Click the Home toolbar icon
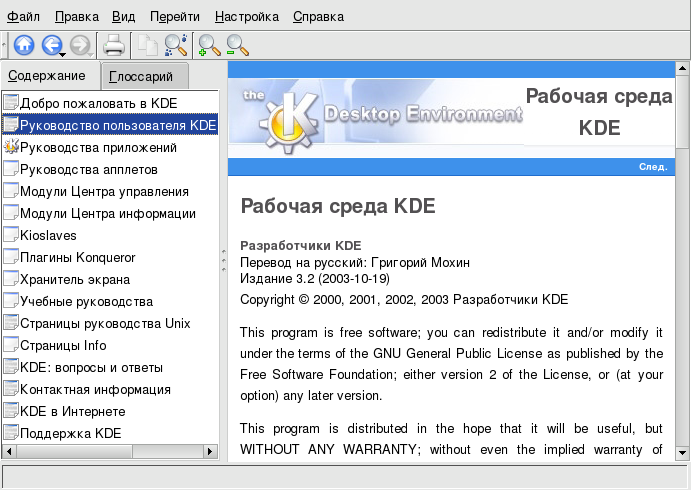 click(24, 45)
